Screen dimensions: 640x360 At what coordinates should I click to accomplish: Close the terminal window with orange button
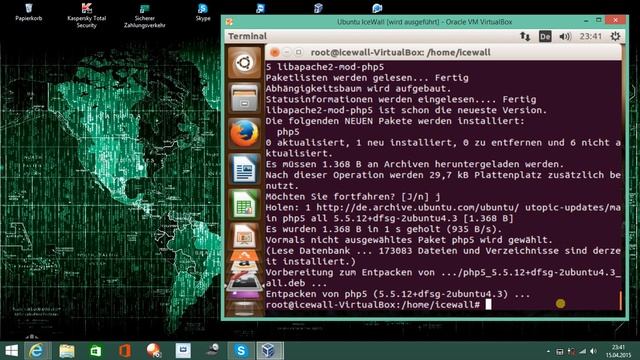[x=275, y=52]
